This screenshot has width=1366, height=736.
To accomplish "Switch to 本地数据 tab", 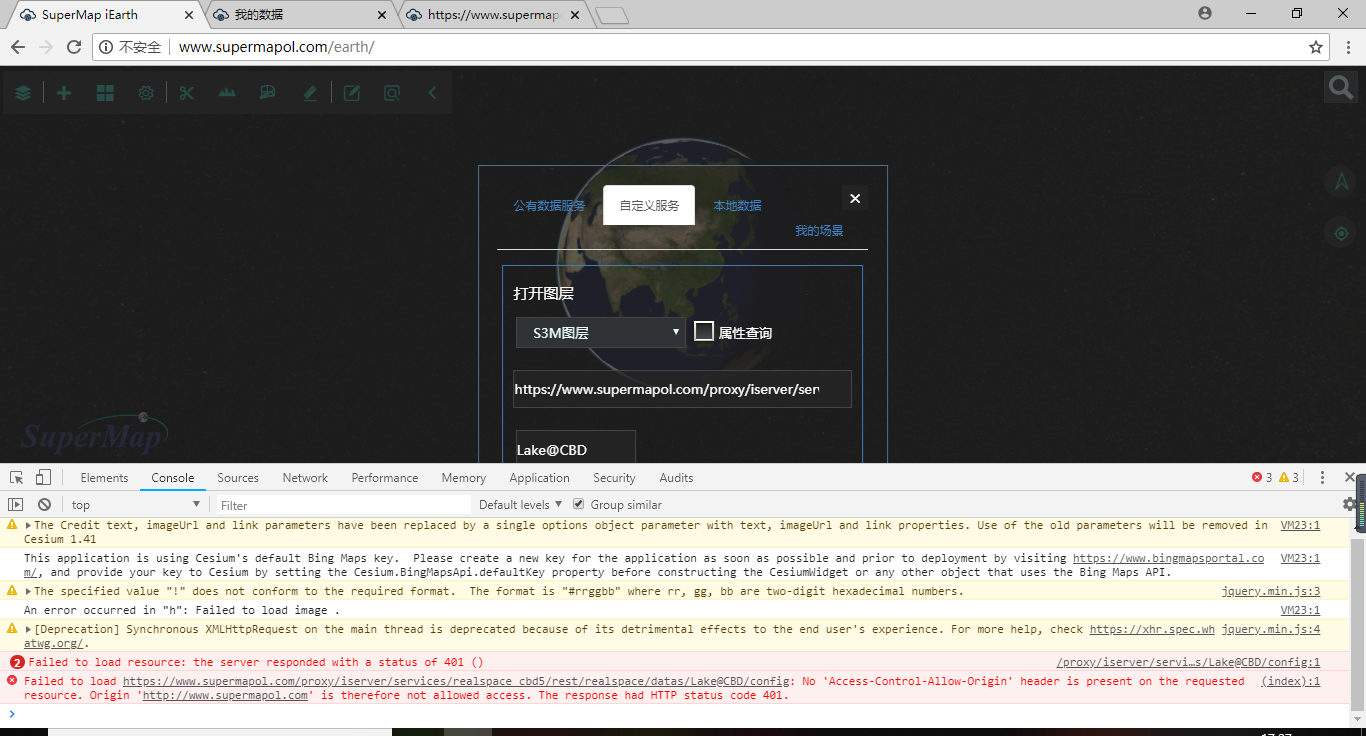I will point(737,206).
